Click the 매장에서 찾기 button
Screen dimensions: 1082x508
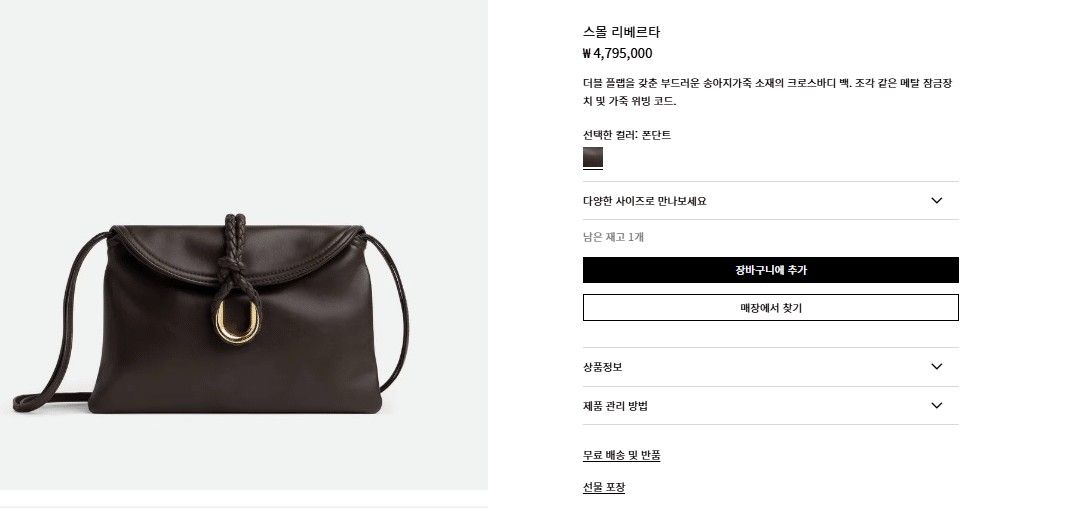(x=771, y=308)
